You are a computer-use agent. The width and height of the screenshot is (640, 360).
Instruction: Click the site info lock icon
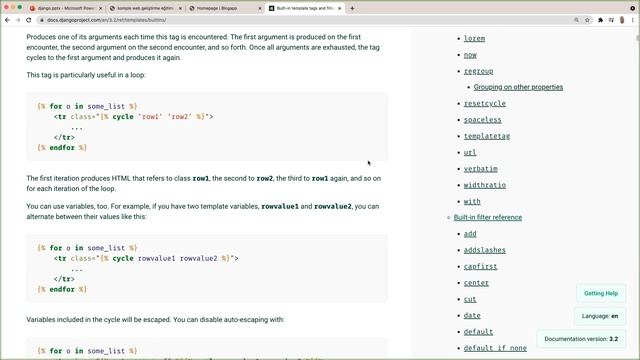(x=42, y=20)
